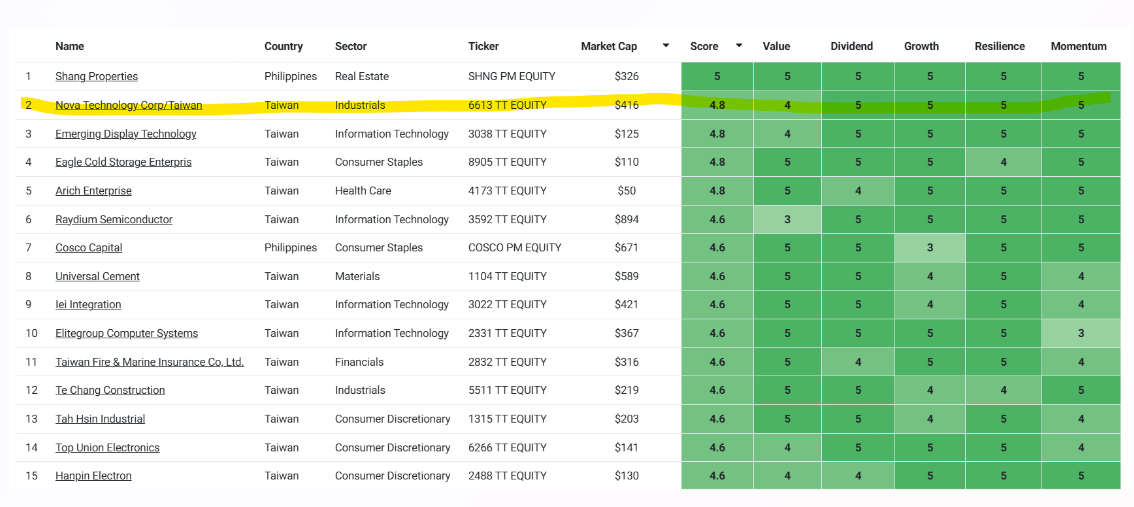Image resolution: width=1134 pixels, height=507 pixels.
Task: Click Elitegroup's Momentum score 3
Action: (1081, 333)
